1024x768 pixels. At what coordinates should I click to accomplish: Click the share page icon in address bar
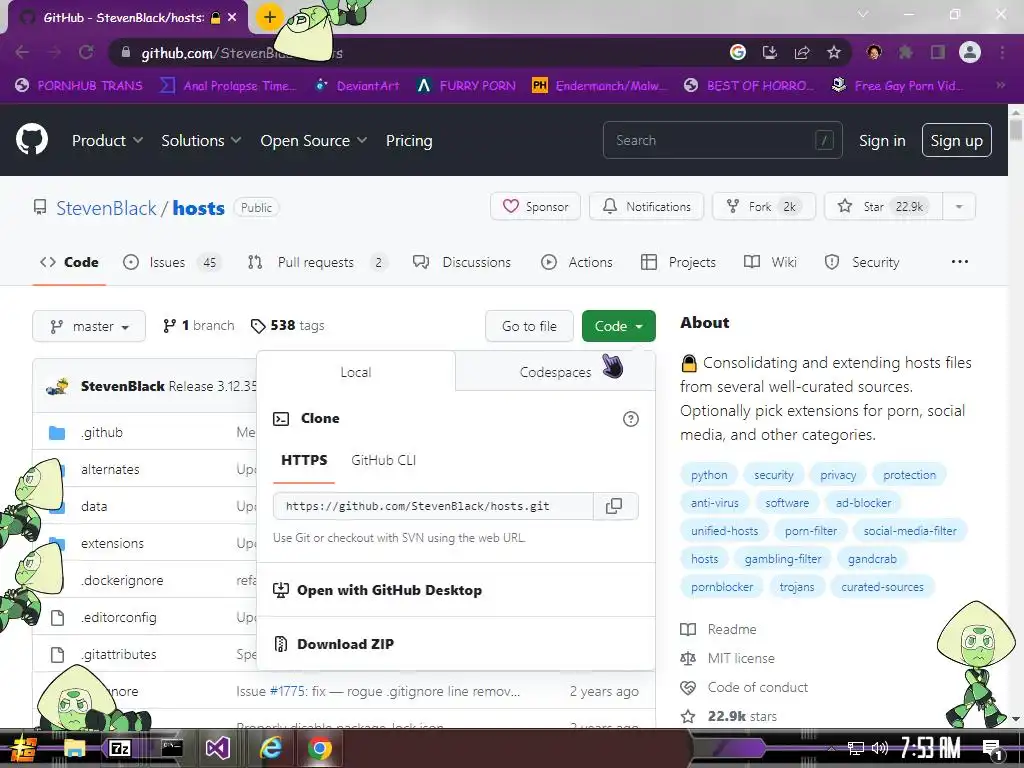coord(802,52)
